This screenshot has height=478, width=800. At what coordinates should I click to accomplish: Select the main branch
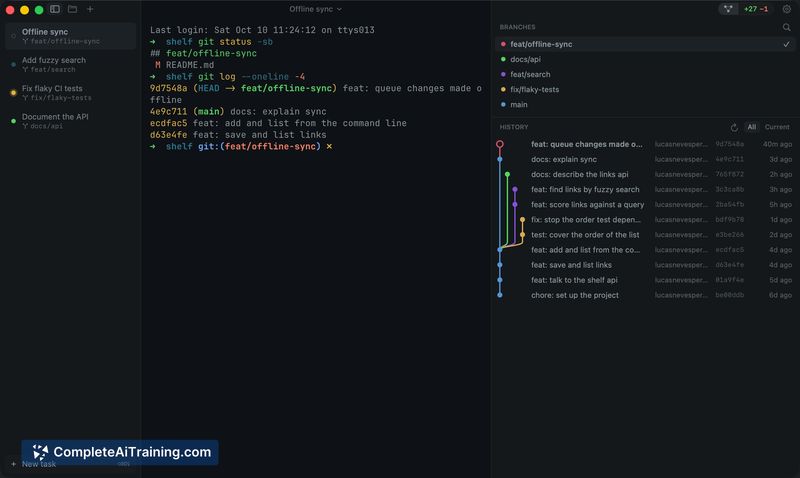(645, 105)
